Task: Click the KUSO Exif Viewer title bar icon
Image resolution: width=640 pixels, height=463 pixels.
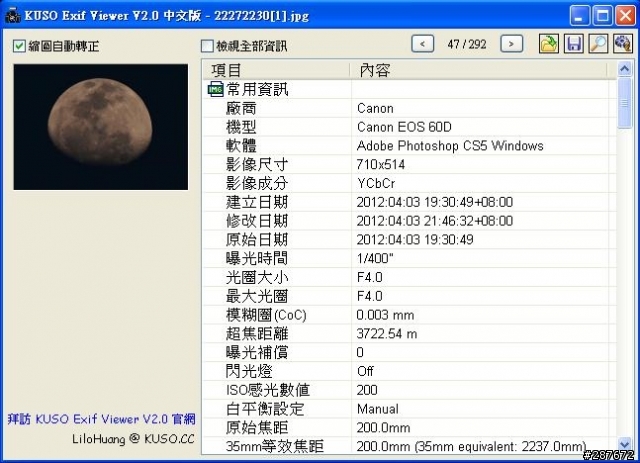Action: pos(12,16)
